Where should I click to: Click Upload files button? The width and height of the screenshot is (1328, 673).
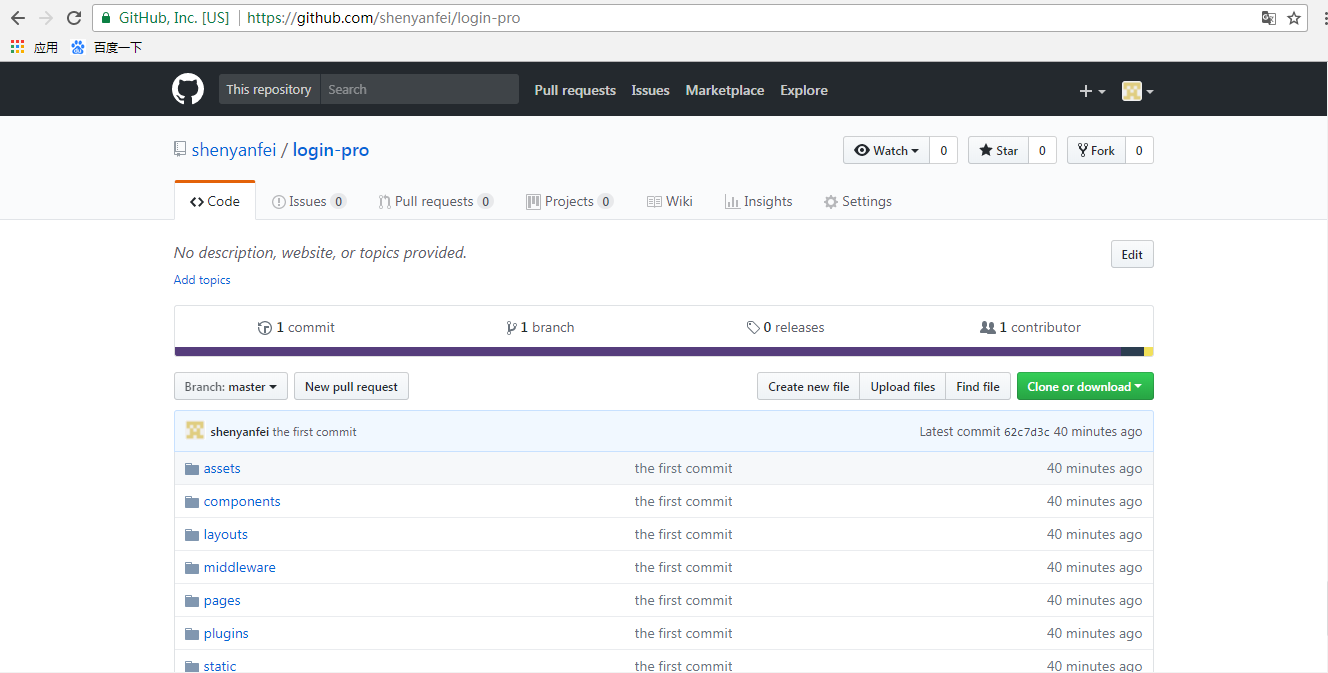click(903, 386)
